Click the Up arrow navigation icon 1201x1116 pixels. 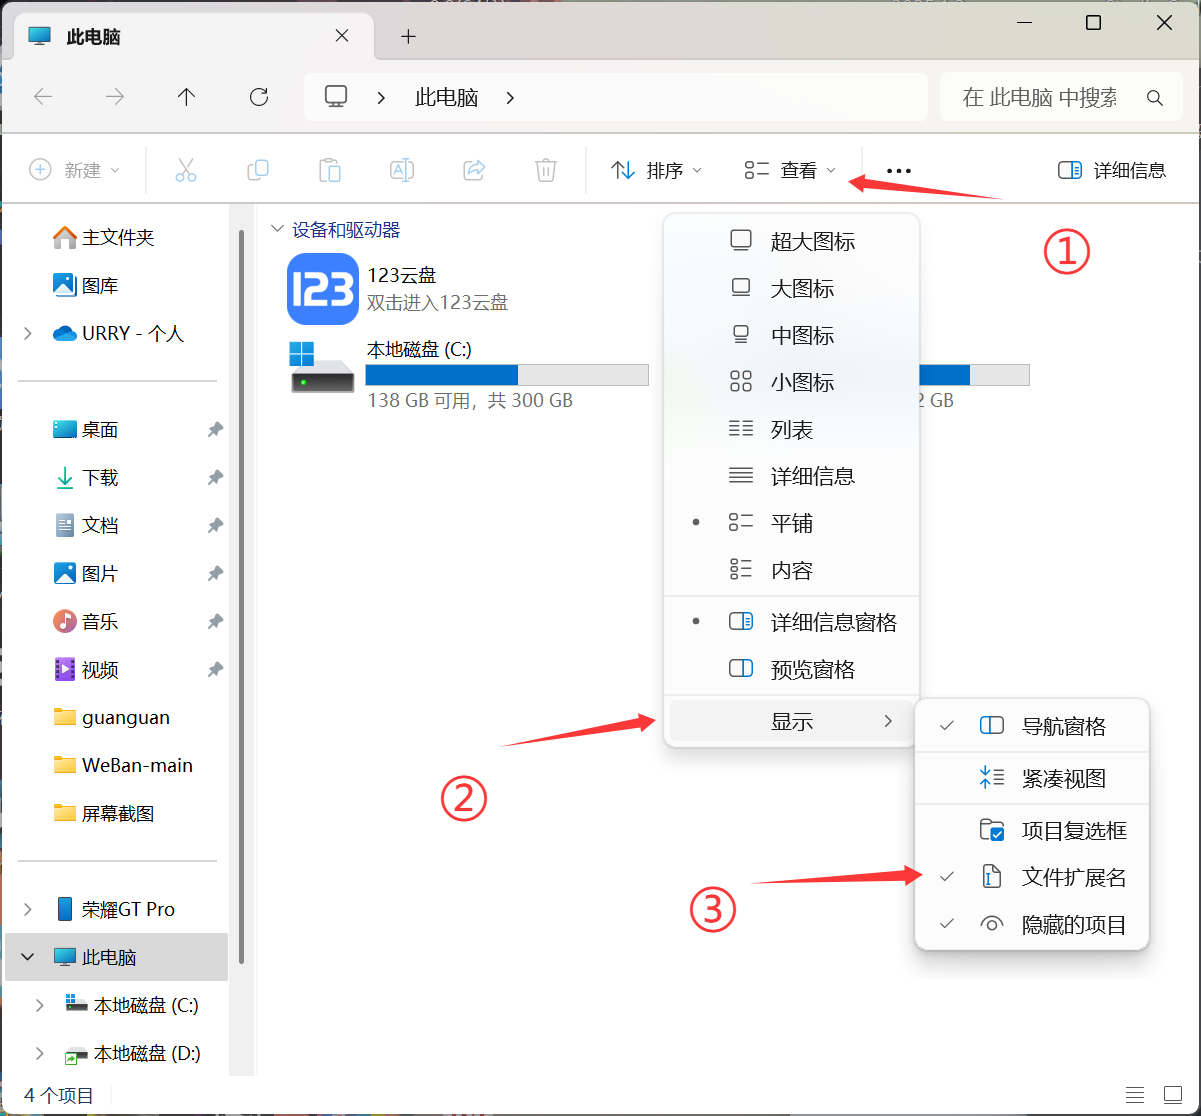186,97
